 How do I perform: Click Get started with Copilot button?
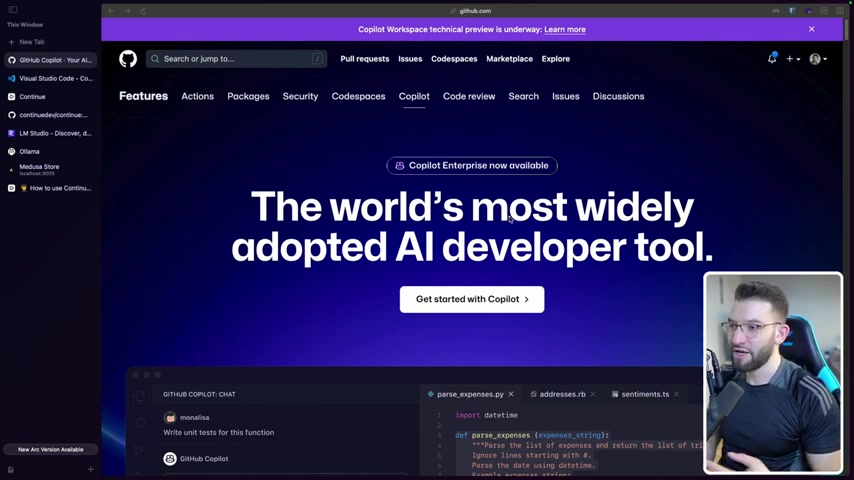tap(472, 299)
